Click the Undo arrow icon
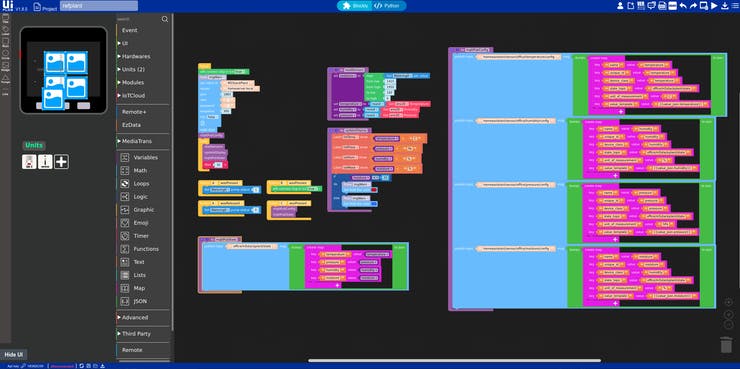740x369 pixels. [683, 6]
